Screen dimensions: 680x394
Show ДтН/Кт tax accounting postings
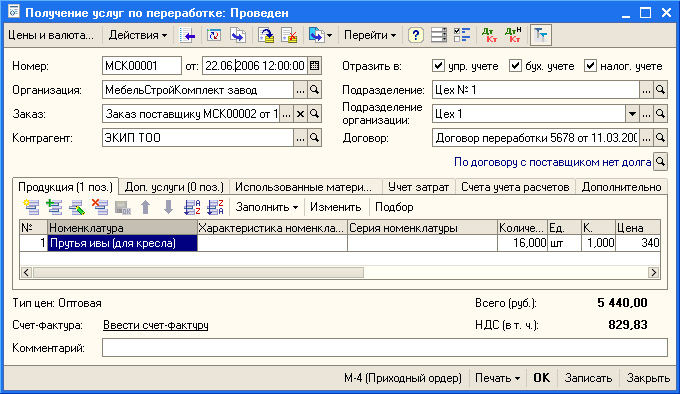513,35
